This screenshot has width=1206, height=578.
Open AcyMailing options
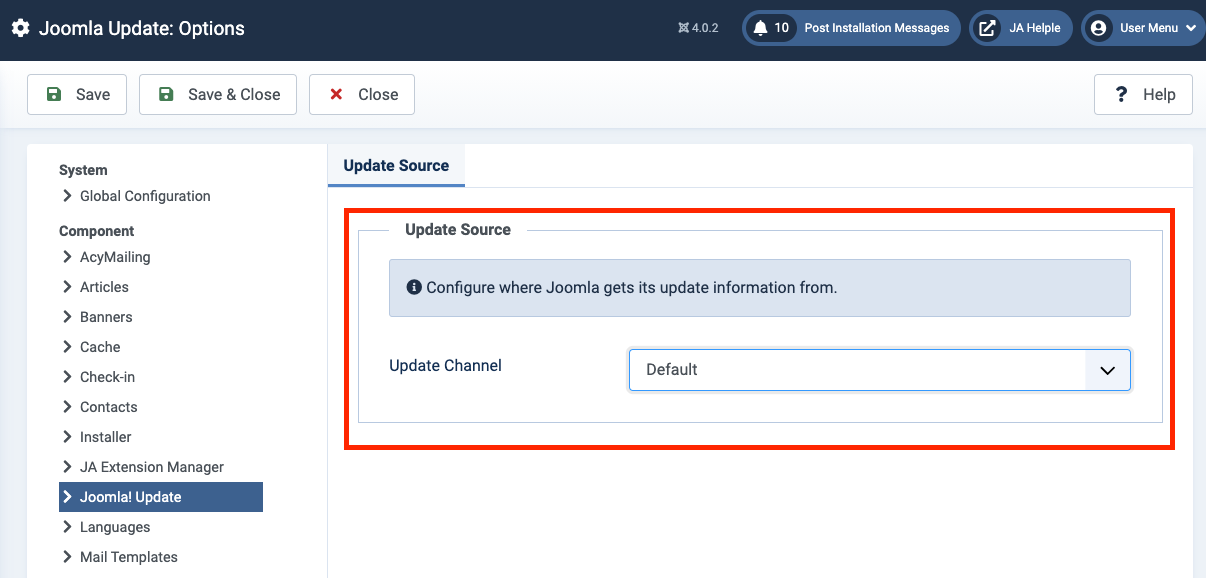tap(115, 257)
